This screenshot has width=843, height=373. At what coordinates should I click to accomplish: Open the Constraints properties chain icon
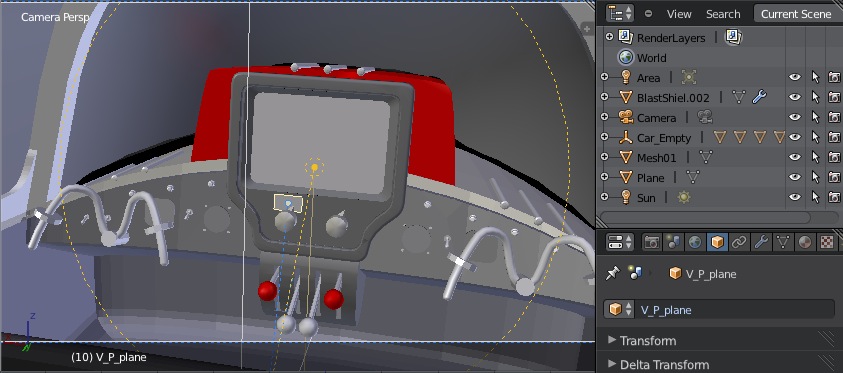739,242
